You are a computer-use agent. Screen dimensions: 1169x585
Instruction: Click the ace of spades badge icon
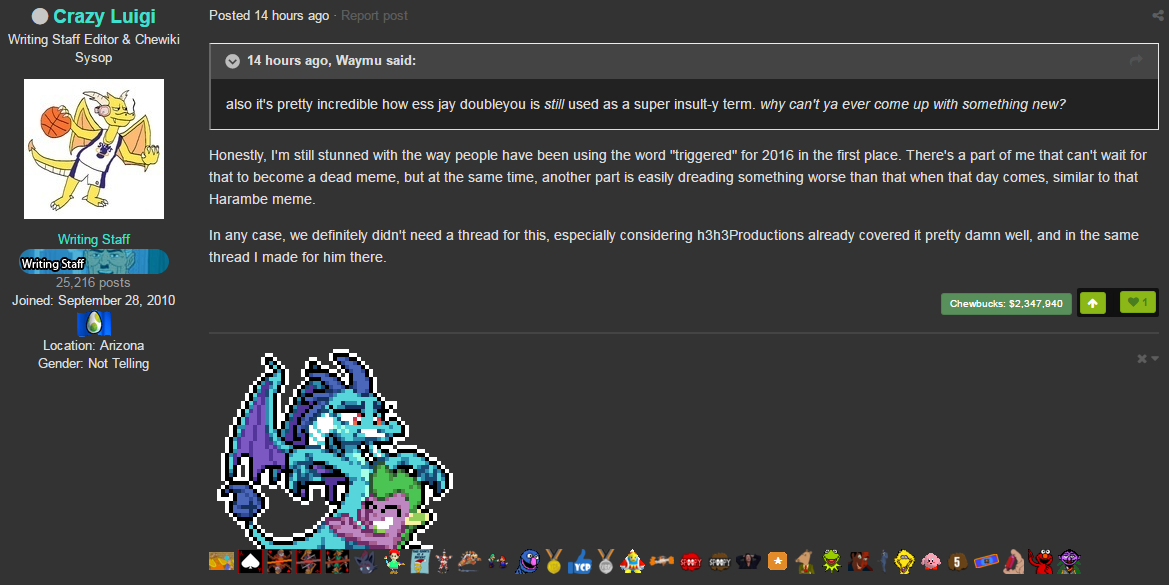tap(250, 561)
